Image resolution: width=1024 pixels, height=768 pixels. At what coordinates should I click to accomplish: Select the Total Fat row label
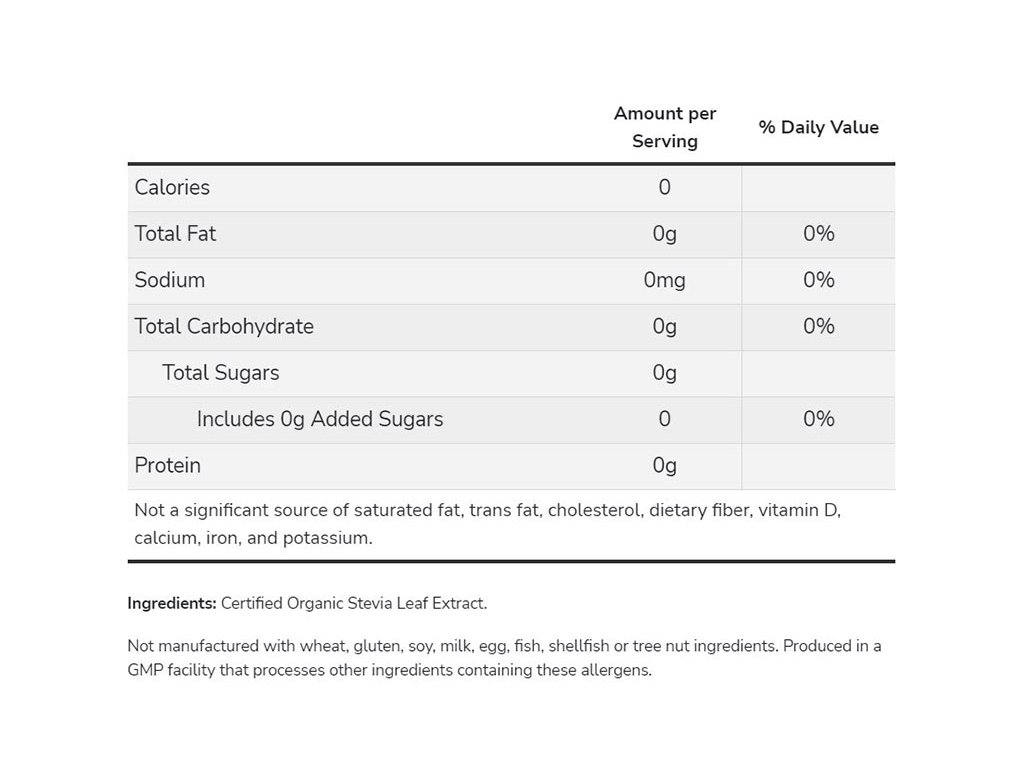coord(175,233)
